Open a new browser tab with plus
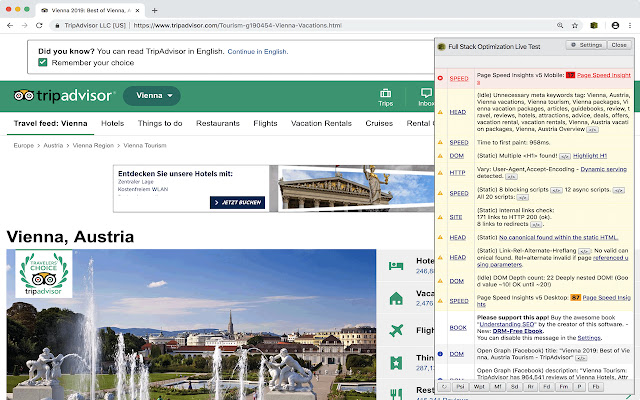Viewport: 640px width, 400px height. 154,10
